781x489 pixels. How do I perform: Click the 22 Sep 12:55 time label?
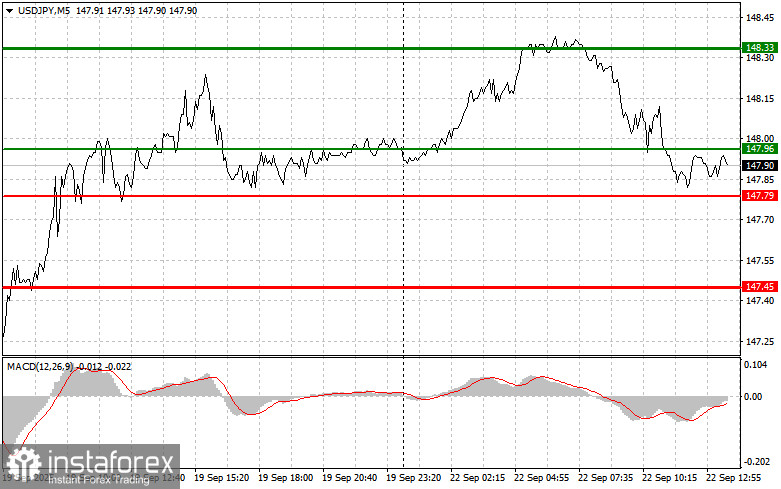[734, 478]
